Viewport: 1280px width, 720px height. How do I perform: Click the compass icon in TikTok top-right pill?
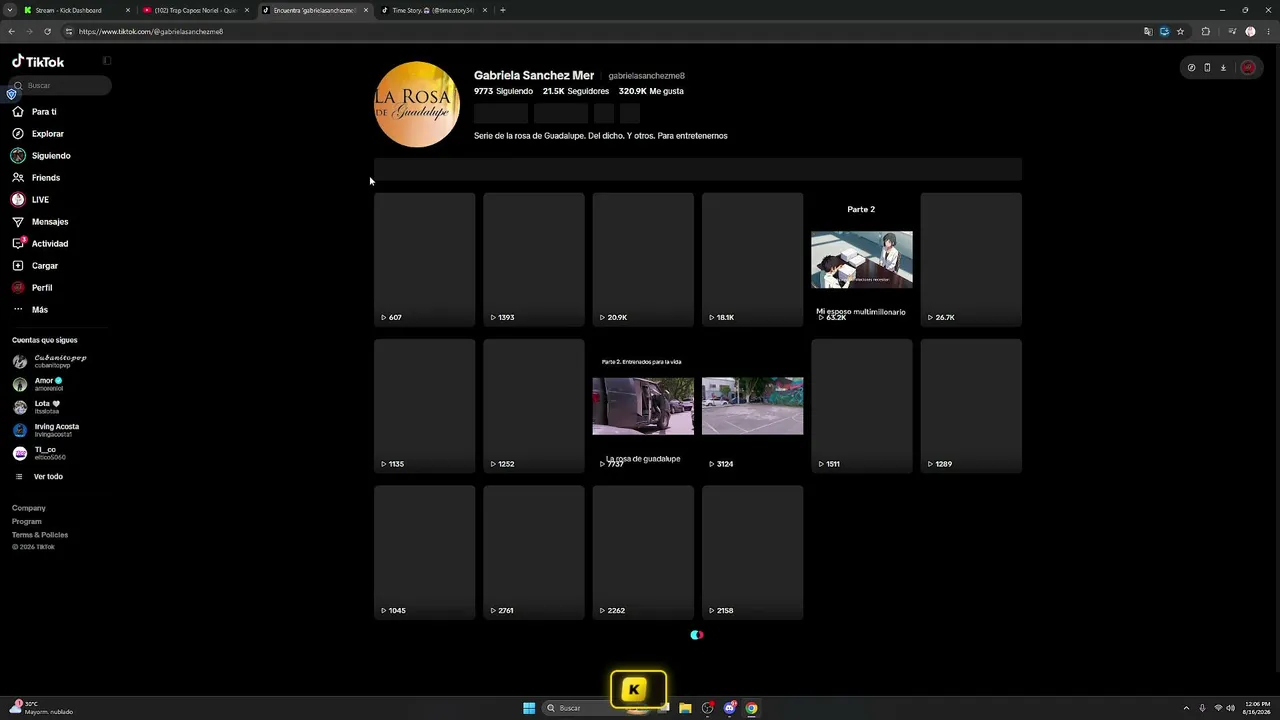(1191, 68)
